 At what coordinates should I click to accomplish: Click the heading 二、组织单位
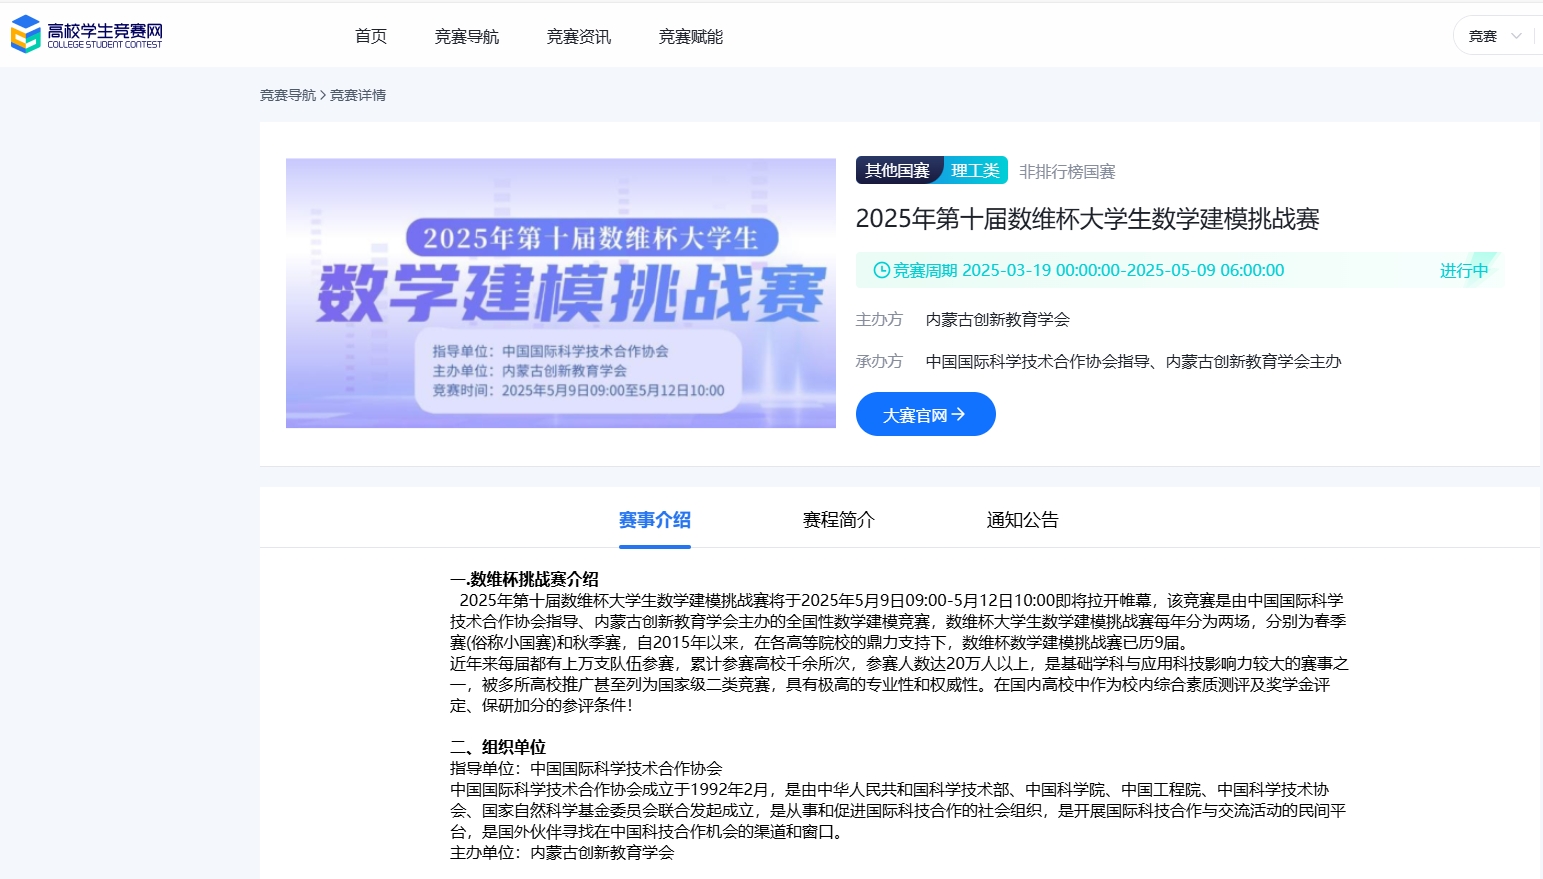[x=498, y=747]
